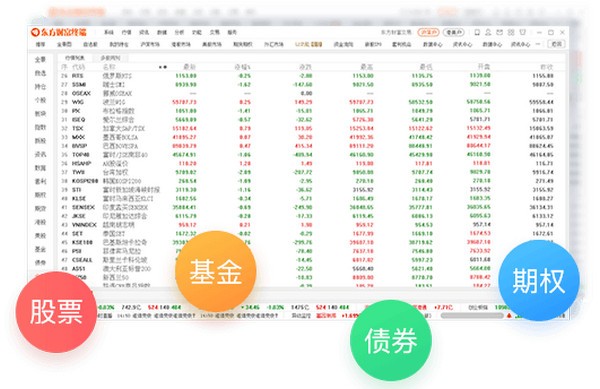600x389 pixels.
Task: Click the red 股票 circle badge
Action: point(56,312)
